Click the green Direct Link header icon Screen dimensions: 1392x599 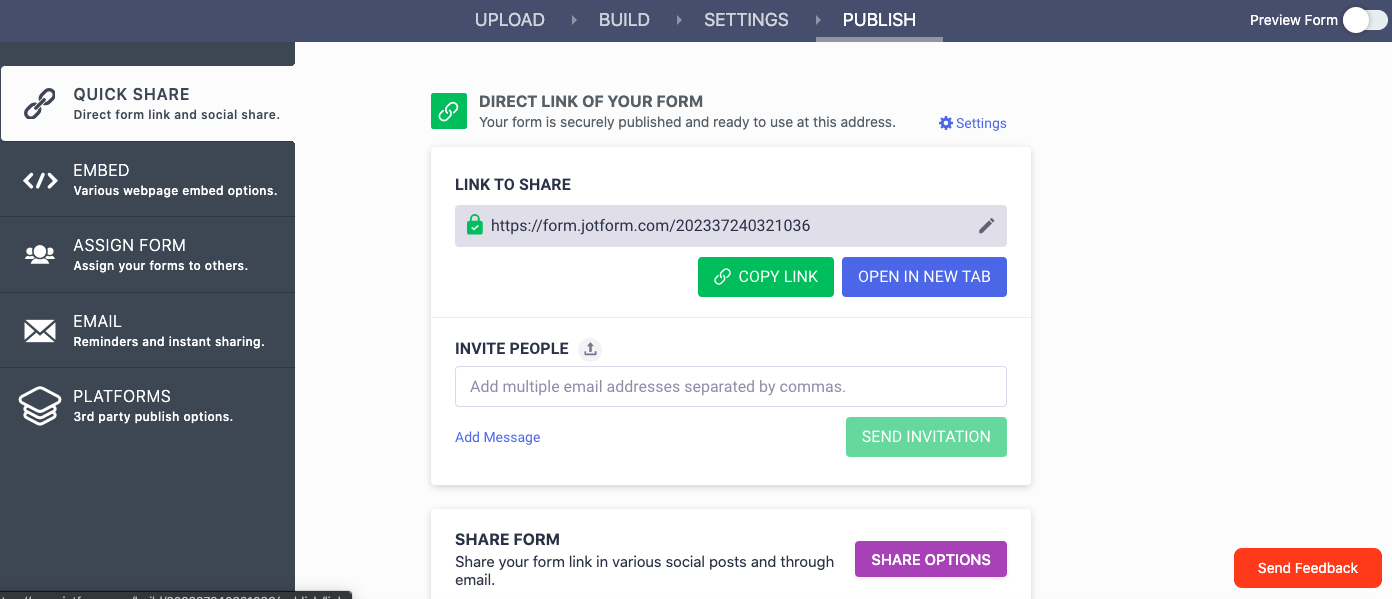449,111
